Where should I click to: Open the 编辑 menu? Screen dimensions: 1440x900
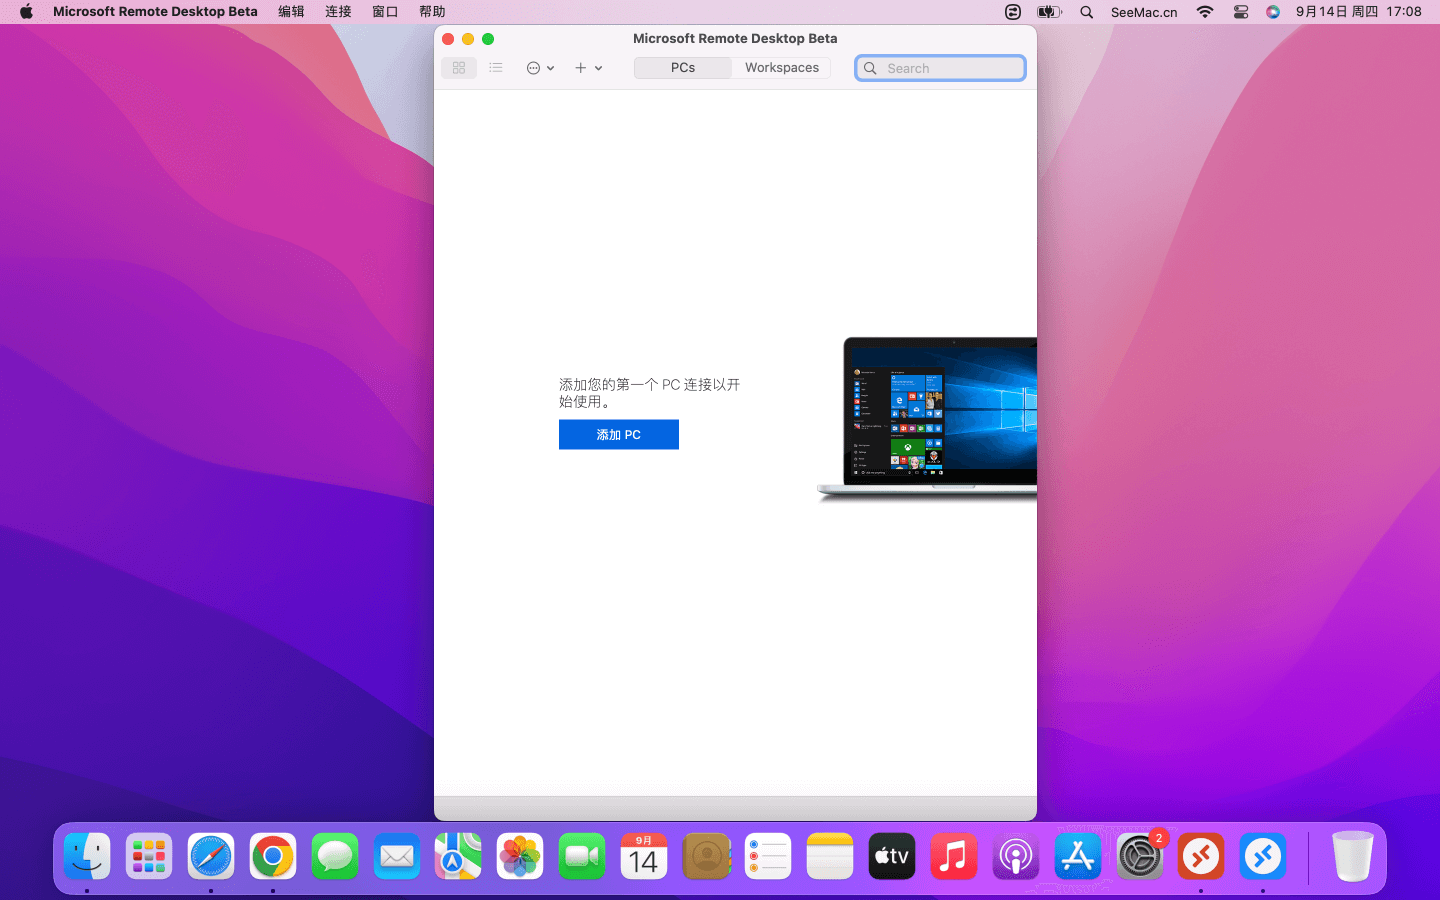[291, 12]
